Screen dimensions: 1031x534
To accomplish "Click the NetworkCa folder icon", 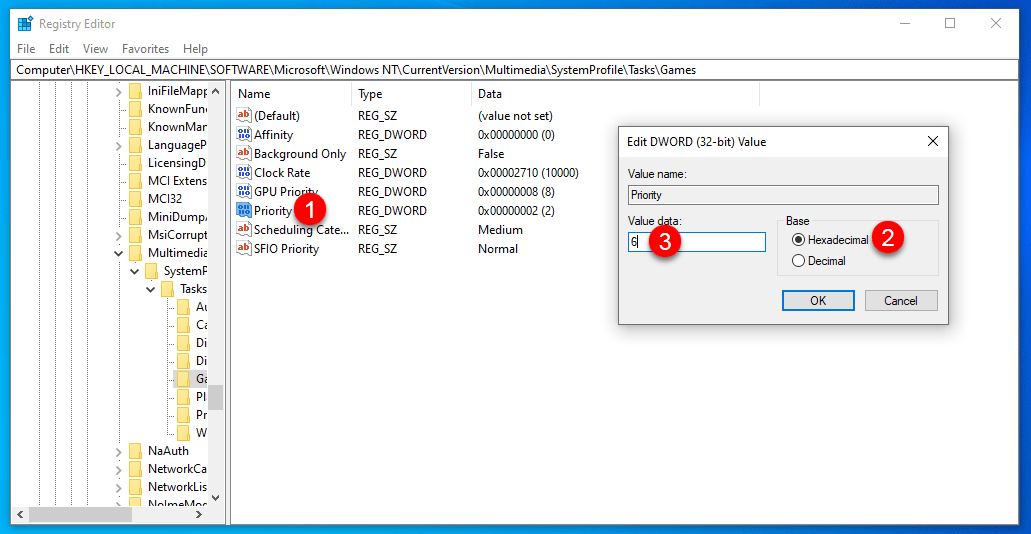I will (x=136, y=469).
